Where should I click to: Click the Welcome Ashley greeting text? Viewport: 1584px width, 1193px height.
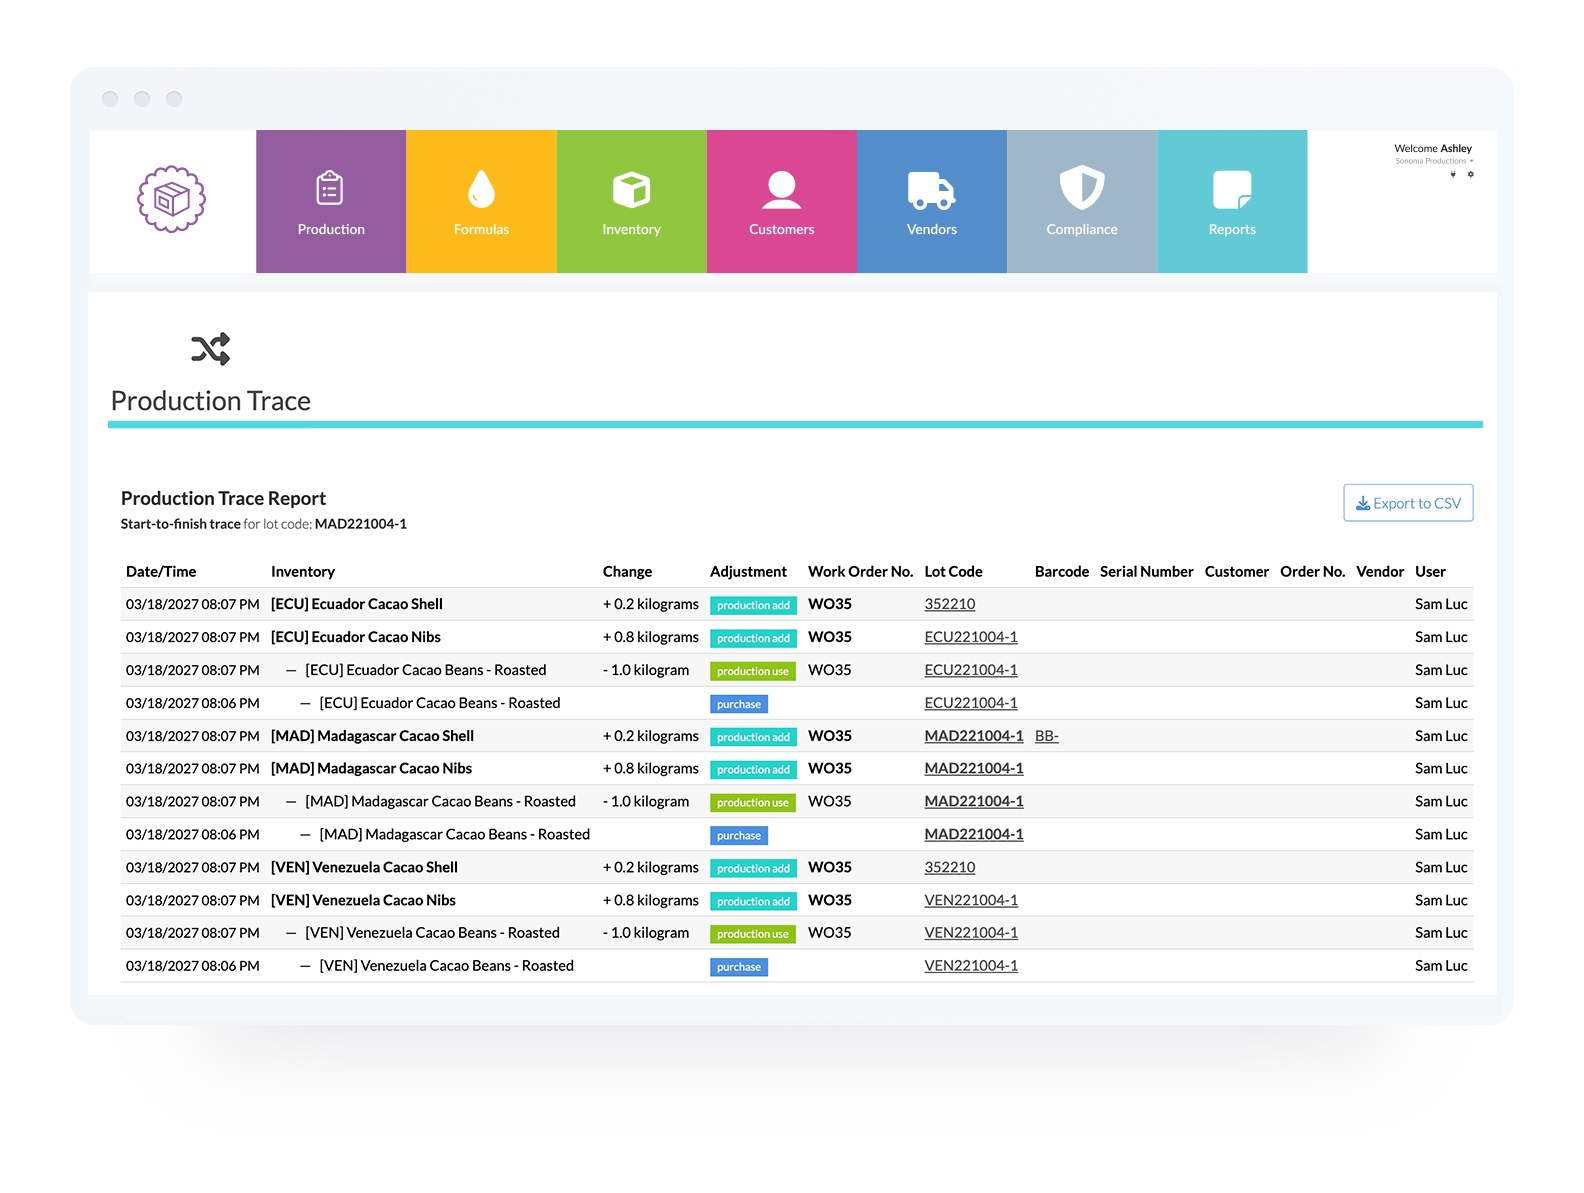[1433, 148]
